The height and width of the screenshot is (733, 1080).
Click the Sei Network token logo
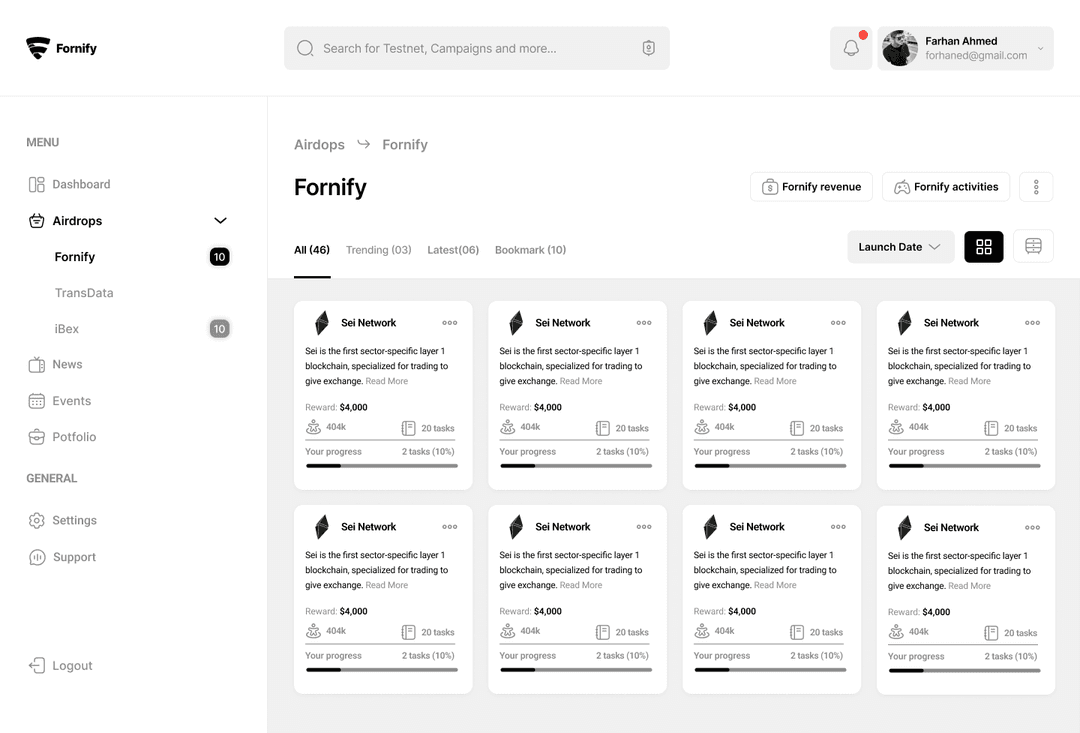pyautogui.click(x=321, y=322)
